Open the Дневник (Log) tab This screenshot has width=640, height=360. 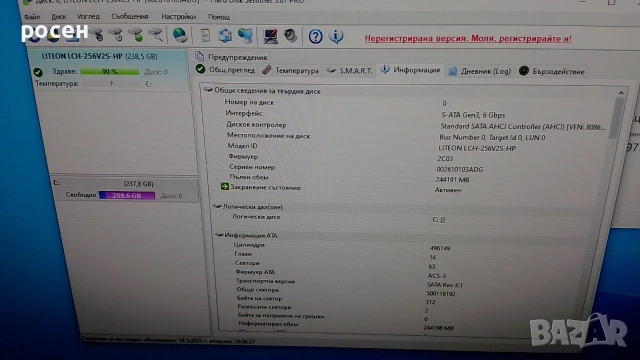tap(480, 71)
